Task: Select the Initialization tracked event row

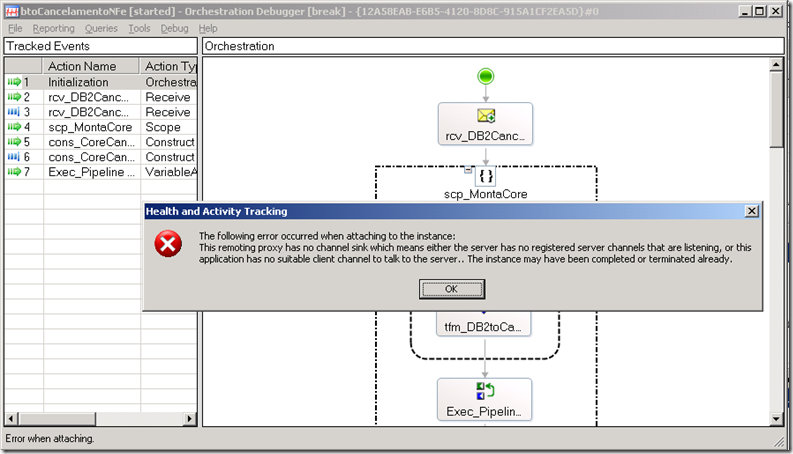Action: pyautogui.click(x=92, y=82)
